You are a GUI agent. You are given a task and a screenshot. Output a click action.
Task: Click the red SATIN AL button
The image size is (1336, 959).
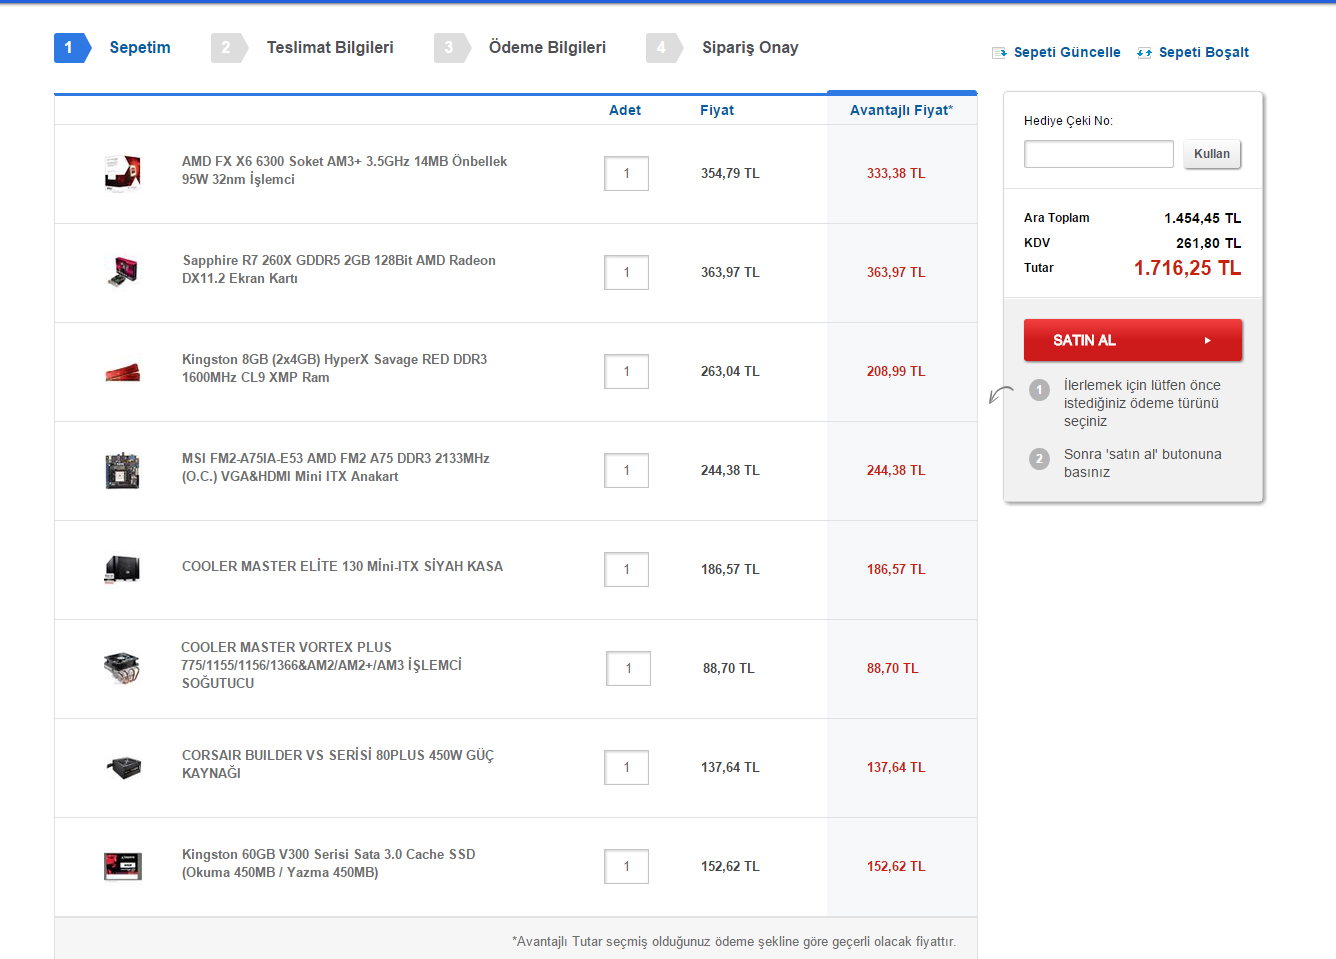(1133, 340)
